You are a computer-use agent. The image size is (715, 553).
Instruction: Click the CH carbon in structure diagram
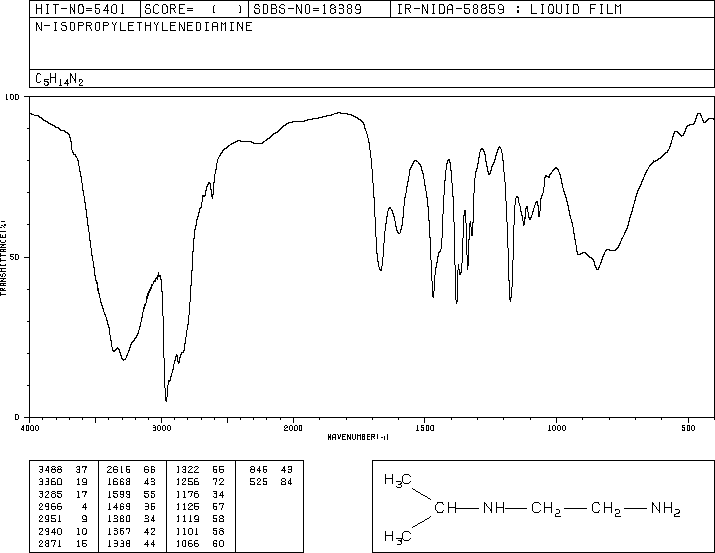pos(445,508)
